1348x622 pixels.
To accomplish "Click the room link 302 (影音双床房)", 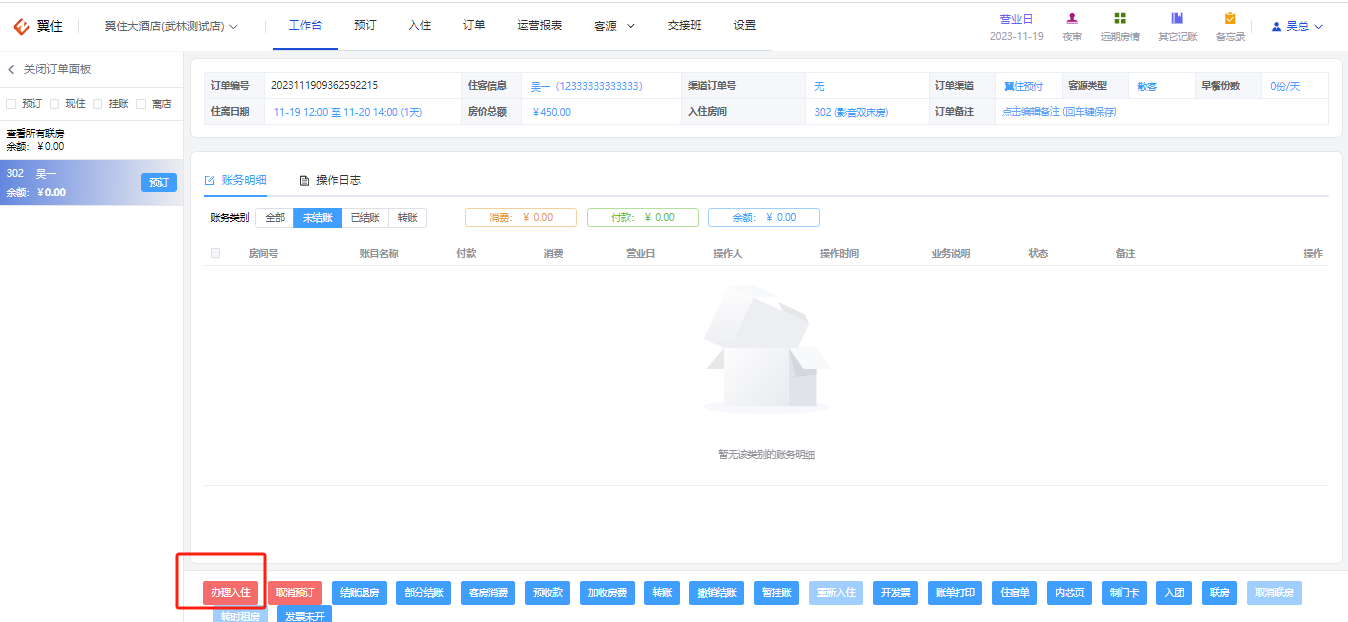I will (851, 112).
